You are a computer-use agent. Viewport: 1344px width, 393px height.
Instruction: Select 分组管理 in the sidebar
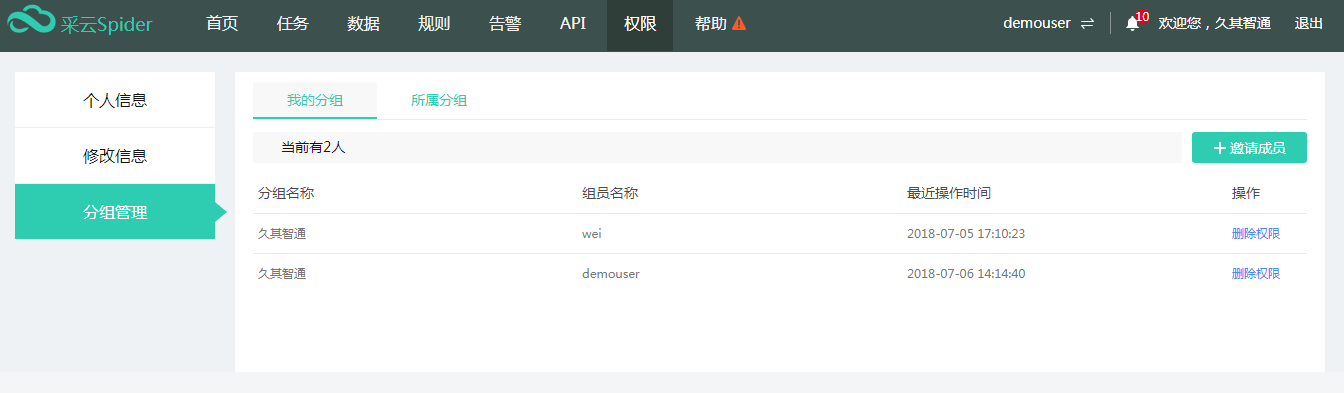[115, 212]
